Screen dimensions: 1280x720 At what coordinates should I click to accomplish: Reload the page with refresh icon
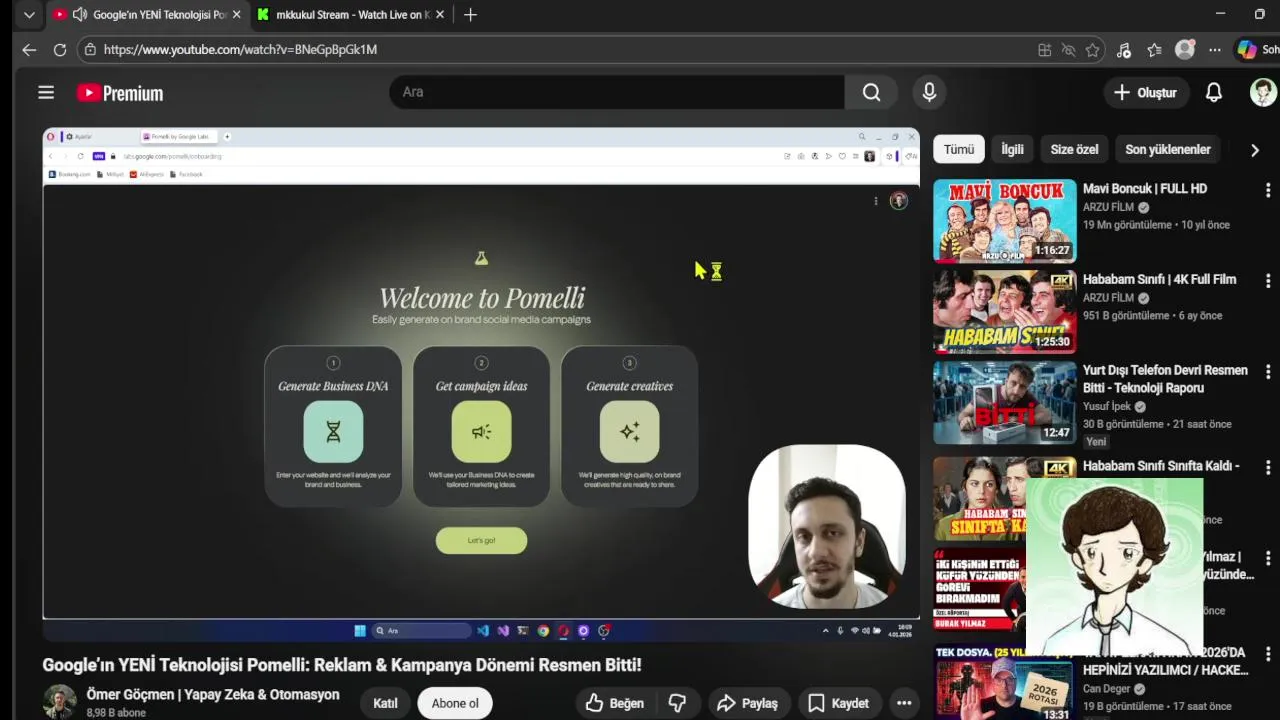pos(60,49)
